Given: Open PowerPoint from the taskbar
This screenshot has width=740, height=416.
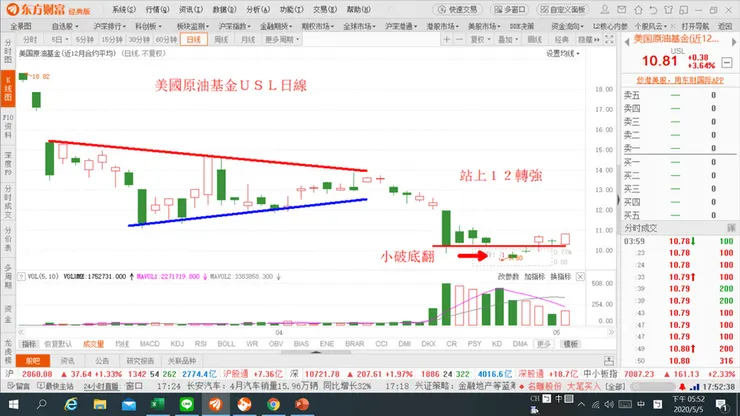Looking at the screenshot, I should pos(302,404).
